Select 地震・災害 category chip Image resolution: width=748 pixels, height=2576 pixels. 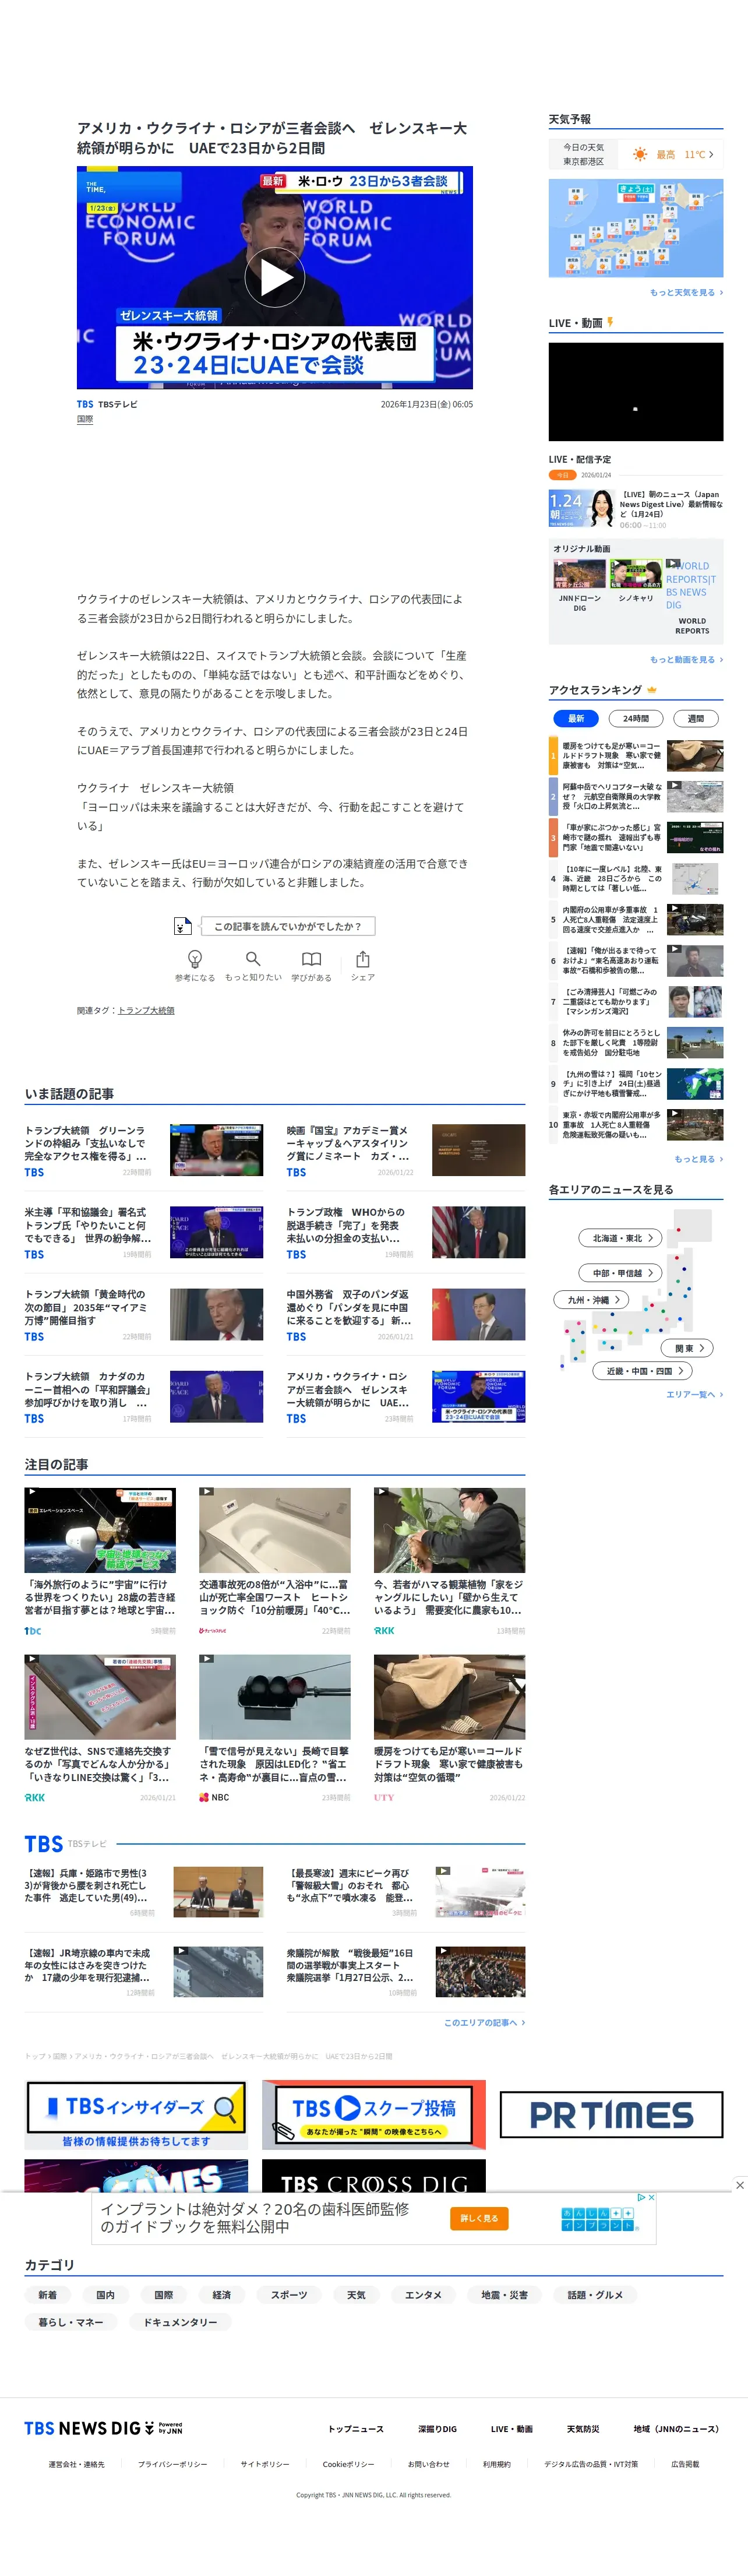click(x=504, y=2294)
